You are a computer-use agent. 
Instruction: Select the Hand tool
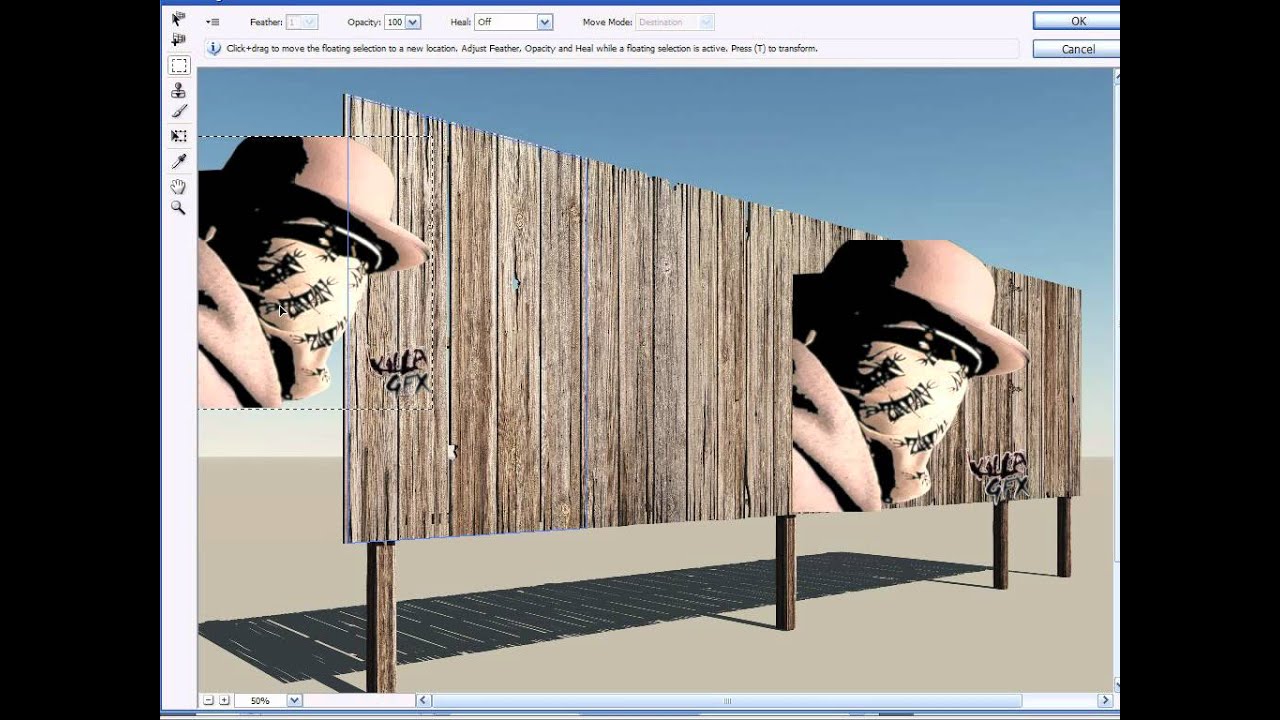tap(179, 186)
